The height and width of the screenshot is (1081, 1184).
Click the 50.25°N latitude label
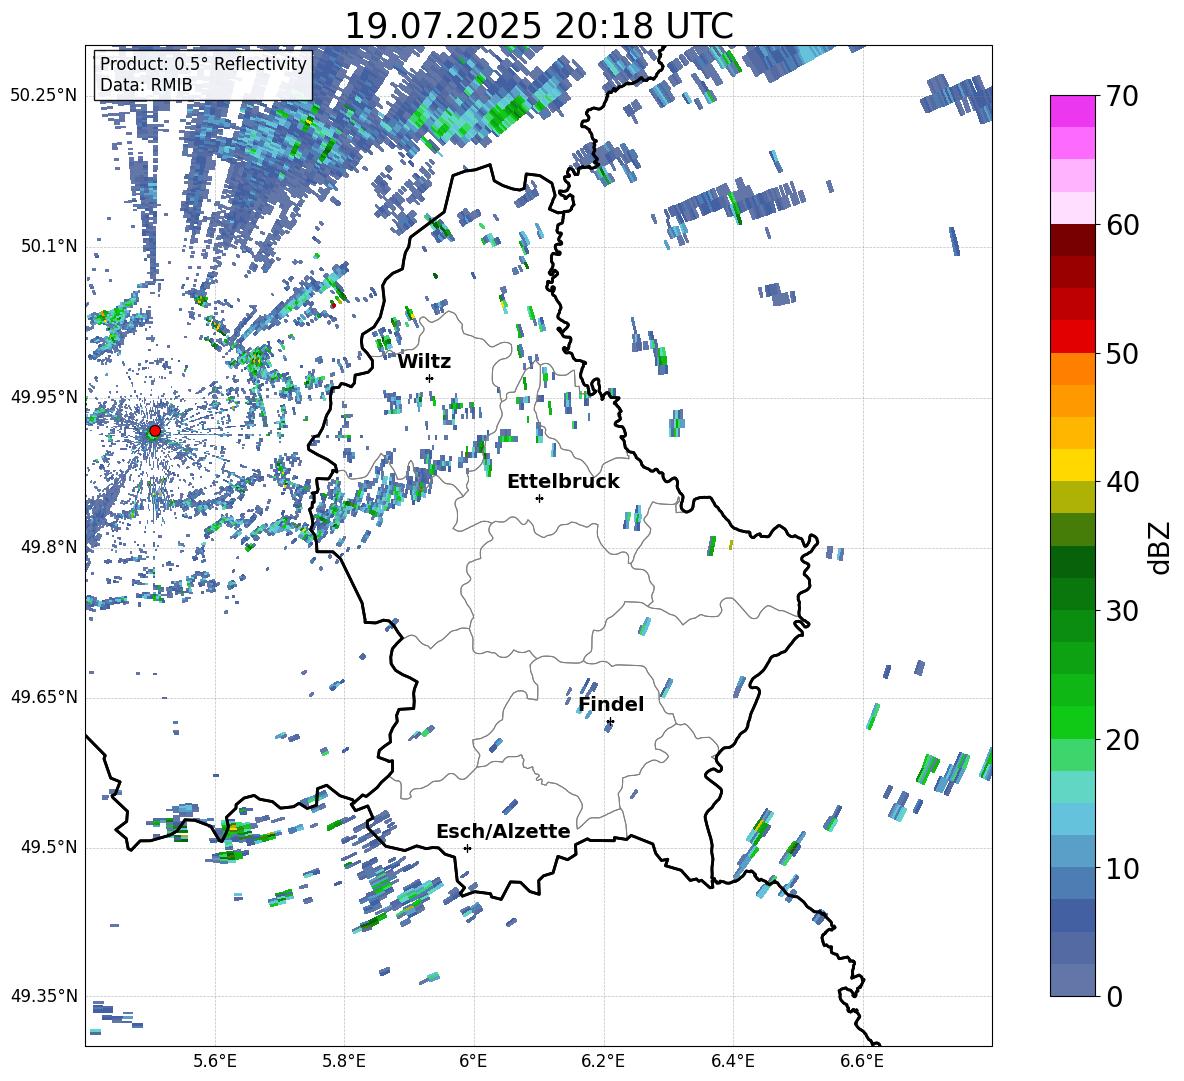point(44,96)
